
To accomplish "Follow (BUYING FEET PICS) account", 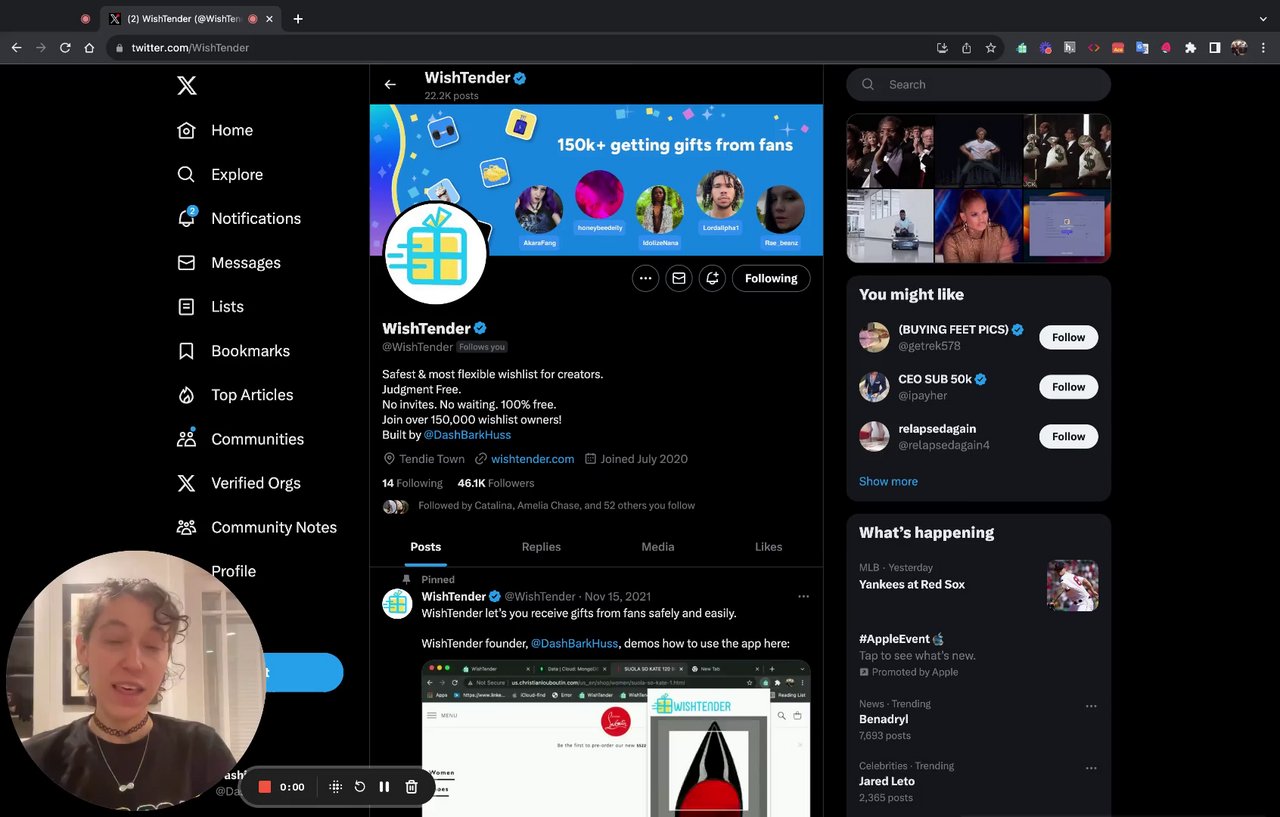I will (1068, 337).
